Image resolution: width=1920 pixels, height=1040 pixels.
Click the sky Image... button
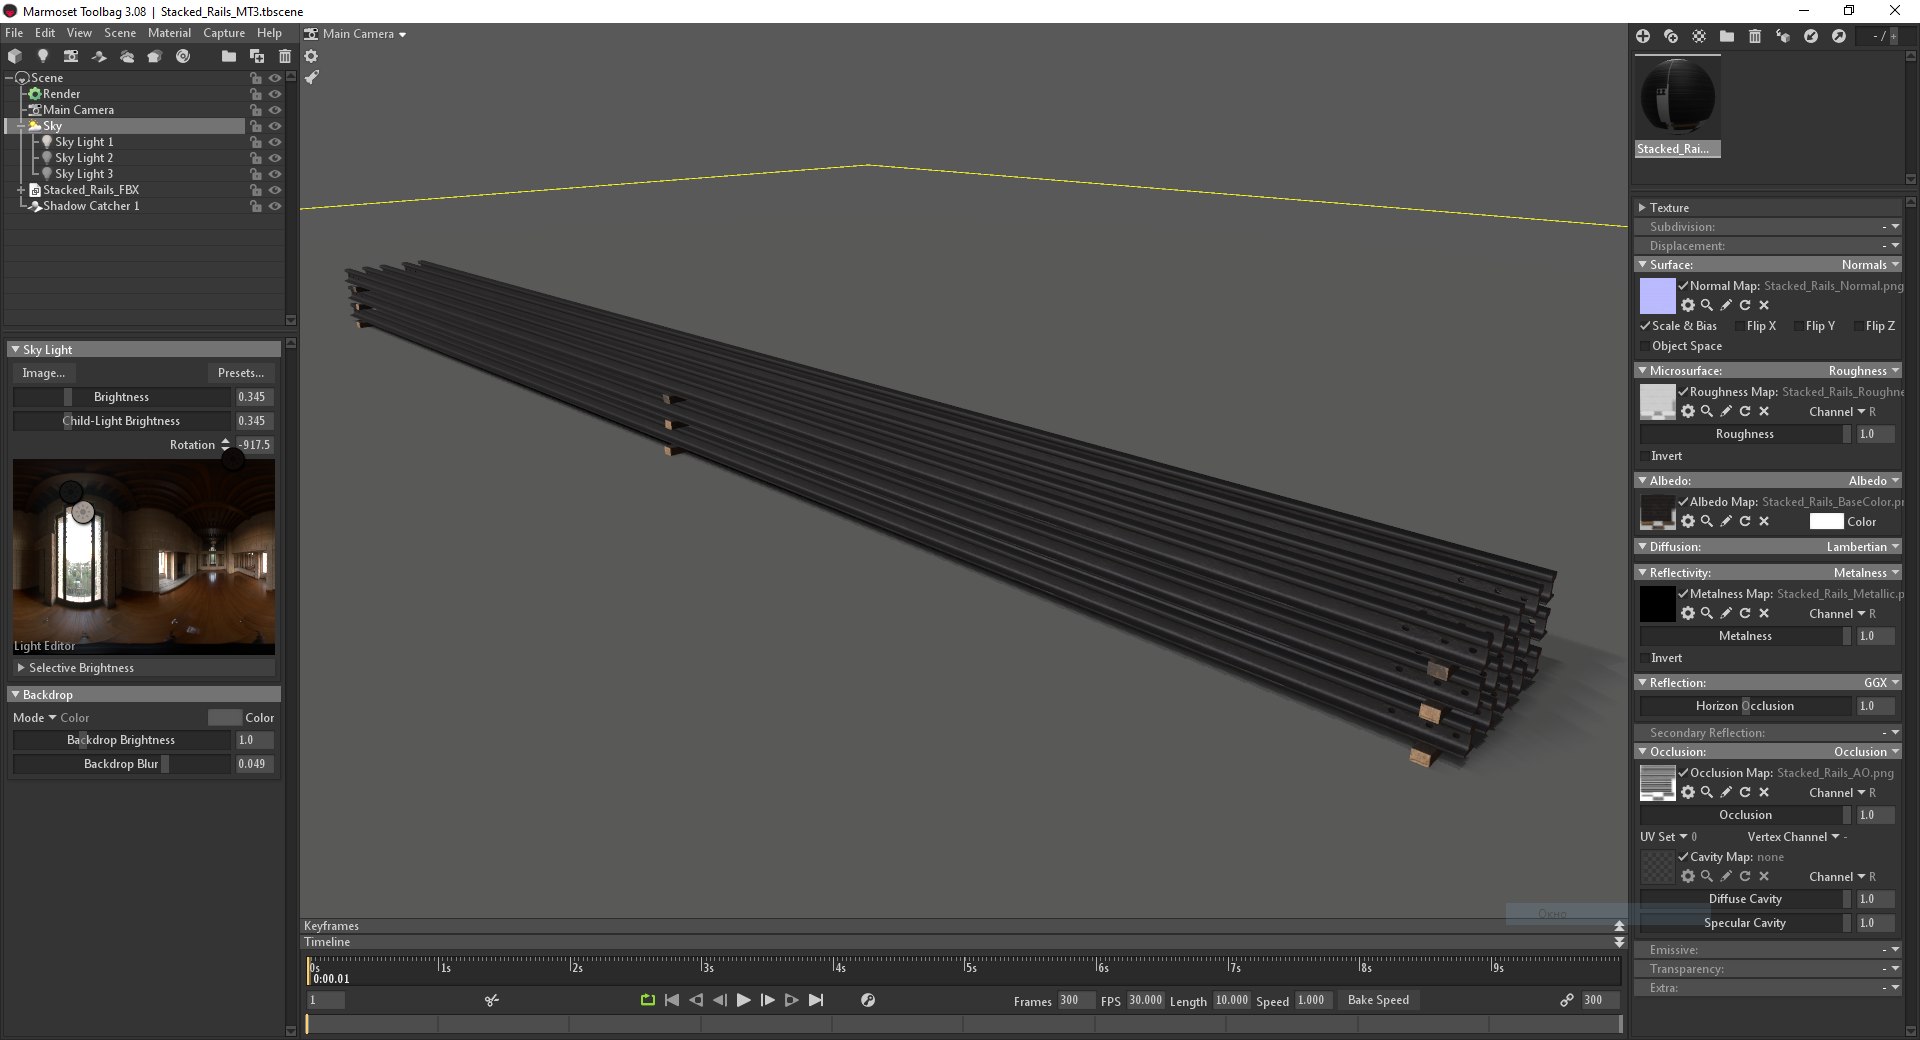tap(44, 373)
